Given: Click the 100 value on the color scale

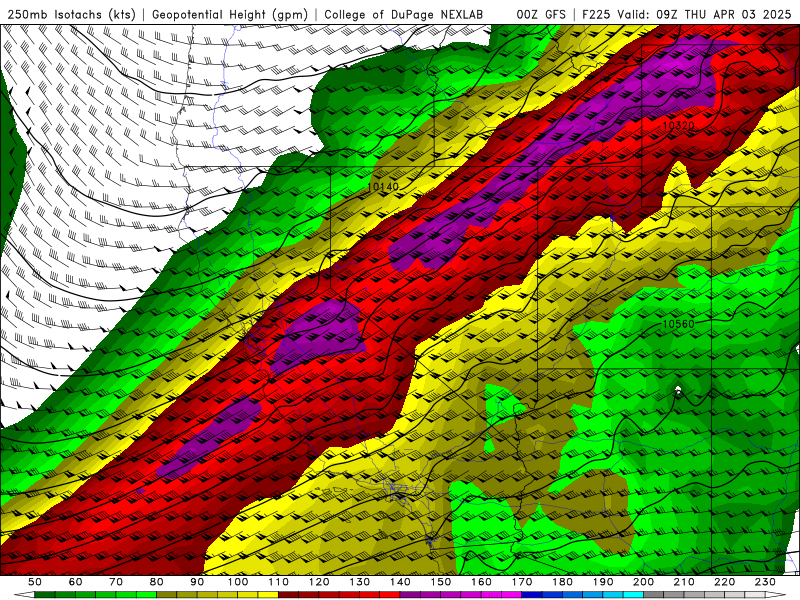Looking at the screenshot, I should coord(238,582).
